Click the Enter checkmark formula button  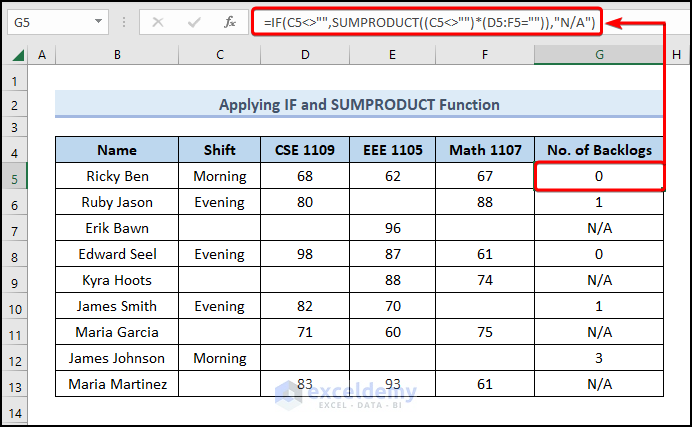194,21
